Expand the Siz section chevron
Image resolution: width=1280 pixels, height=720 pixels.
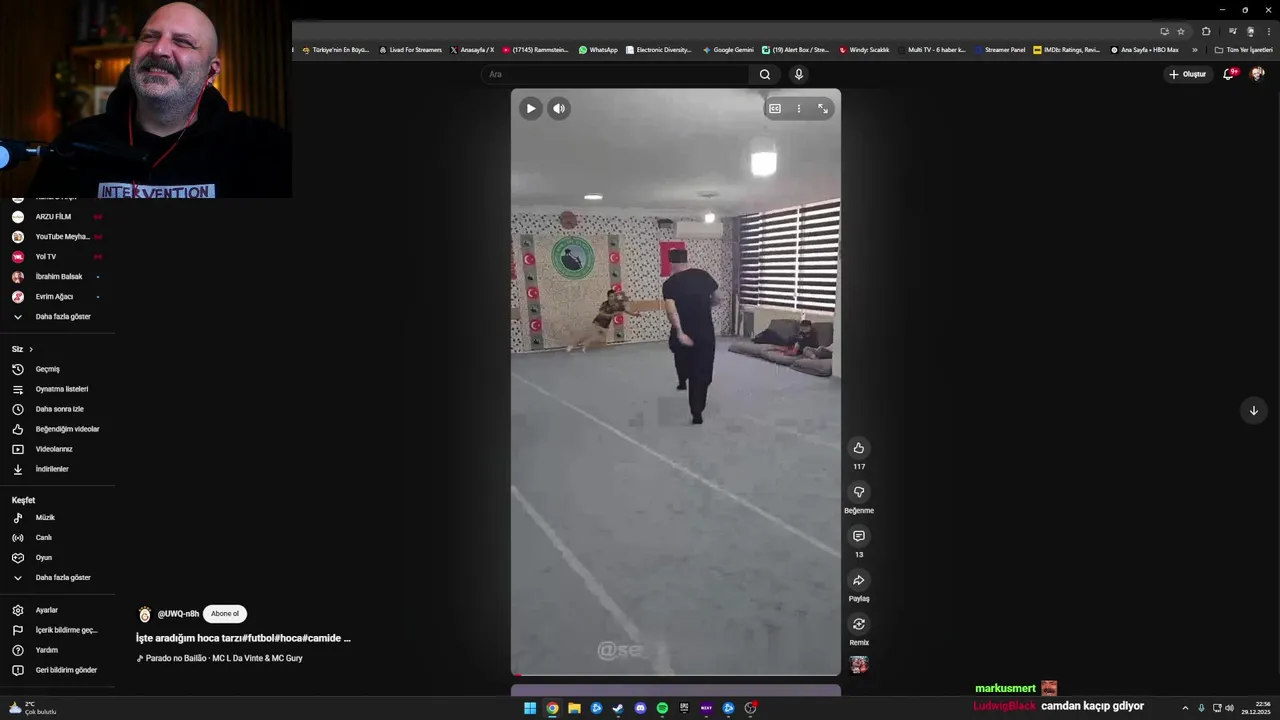click(31, 349)
